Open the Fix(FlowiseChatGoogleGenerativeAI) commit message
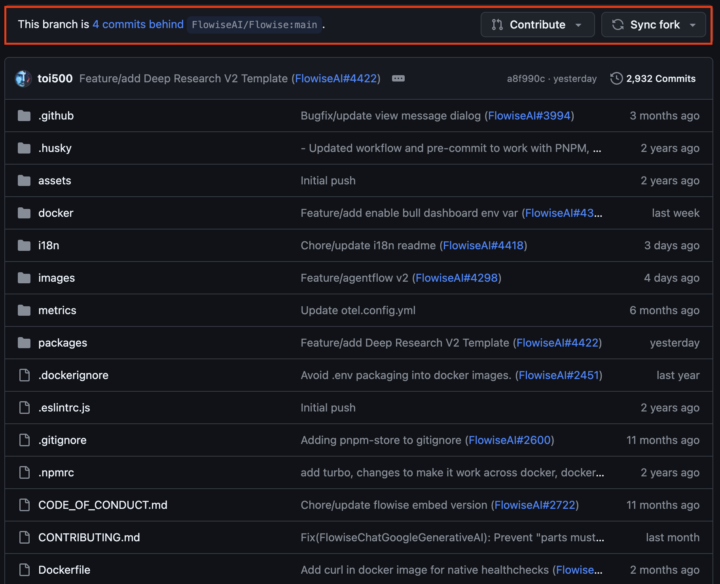The image size is (720, 584). pyautogui.click(x=452, y=538)
